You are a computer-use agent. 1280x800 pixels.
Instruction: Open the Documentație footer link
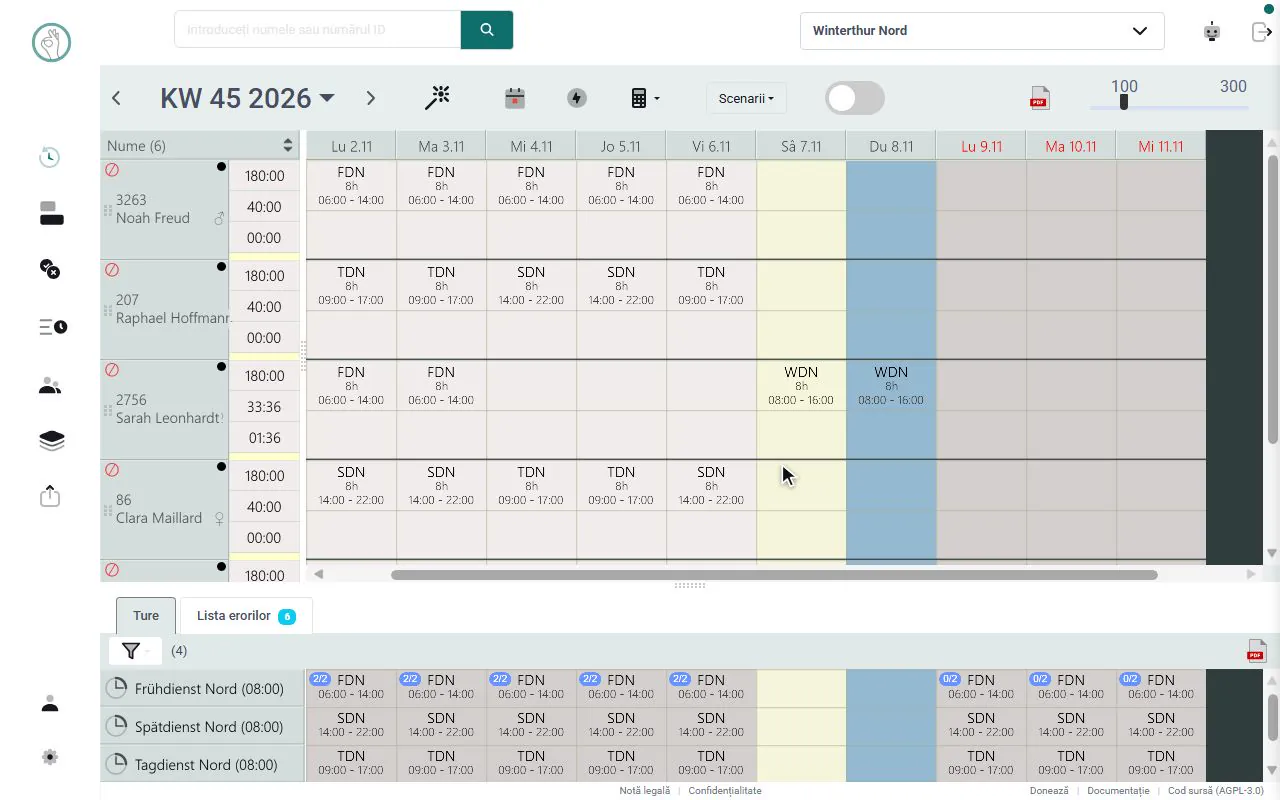(1118, 790)
